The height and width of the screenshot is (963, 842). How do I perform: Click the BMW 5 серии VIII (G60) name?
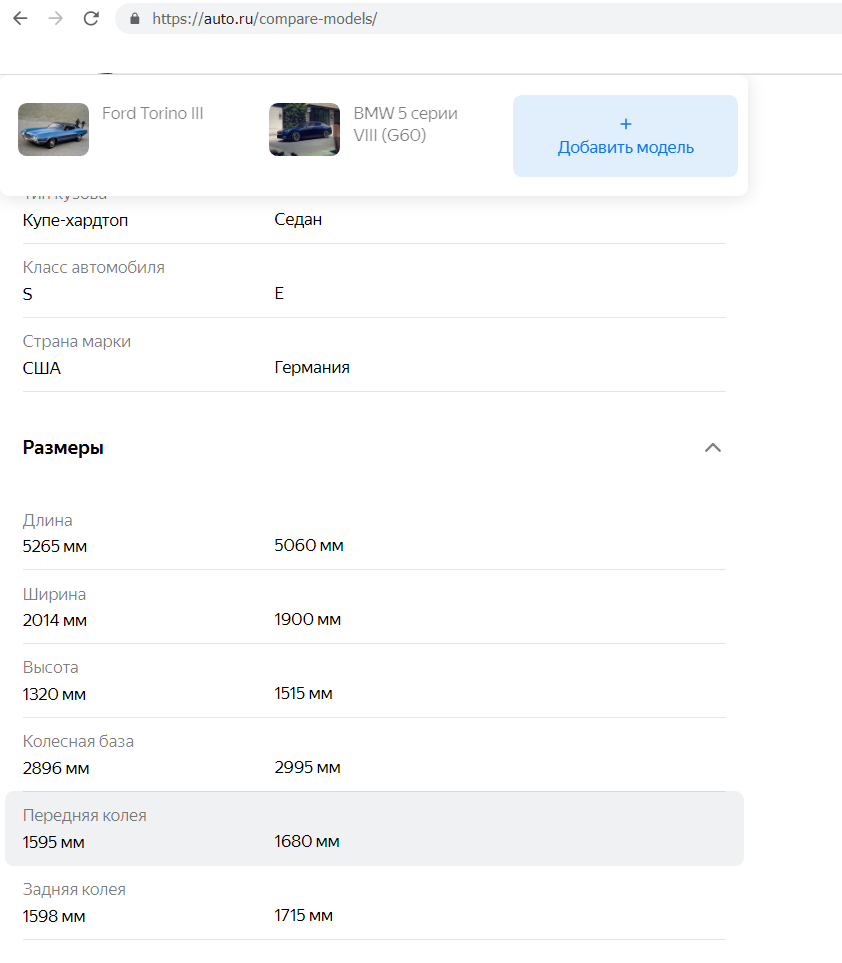point(405,124)
